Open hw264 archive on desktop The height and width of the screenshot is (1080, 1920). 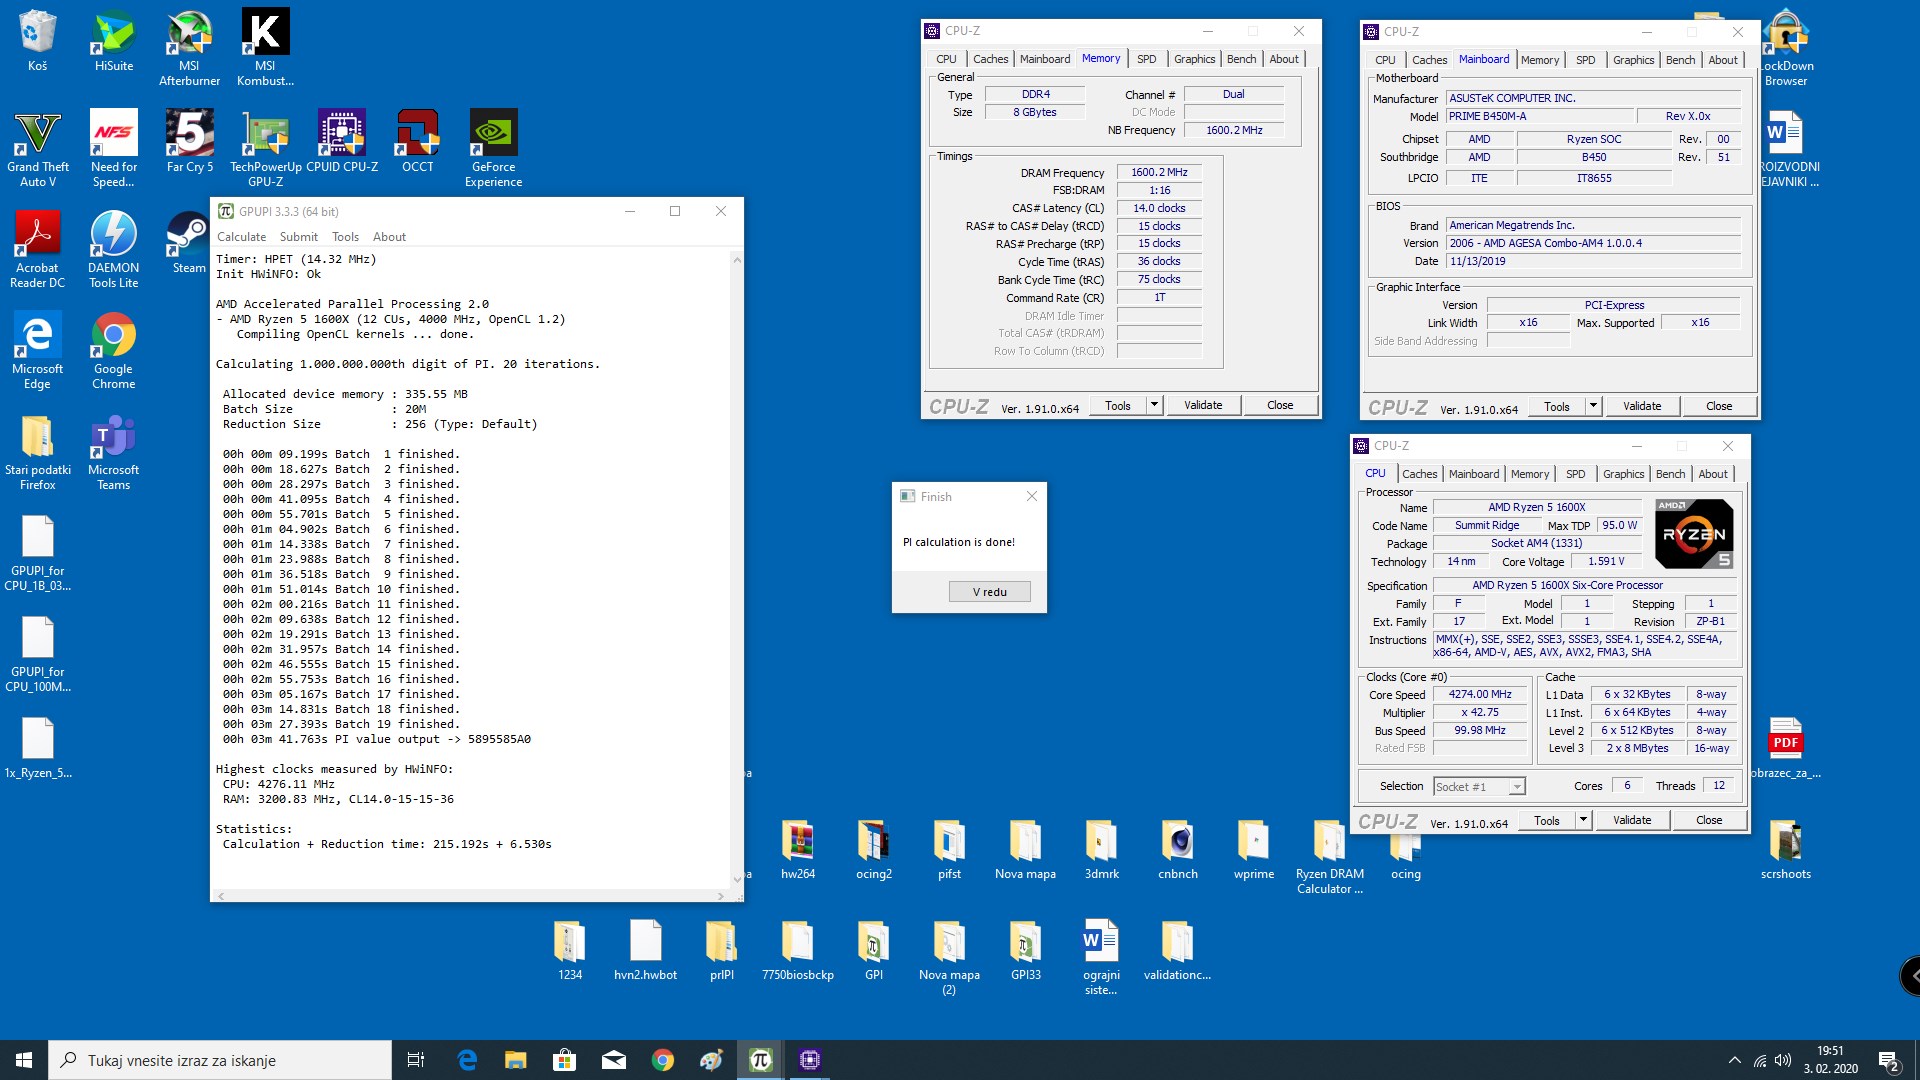[798, 850]
